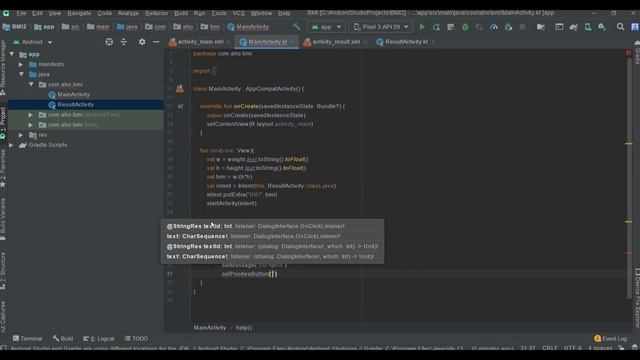Click the Make Project hammer icon

pos(296,27)
